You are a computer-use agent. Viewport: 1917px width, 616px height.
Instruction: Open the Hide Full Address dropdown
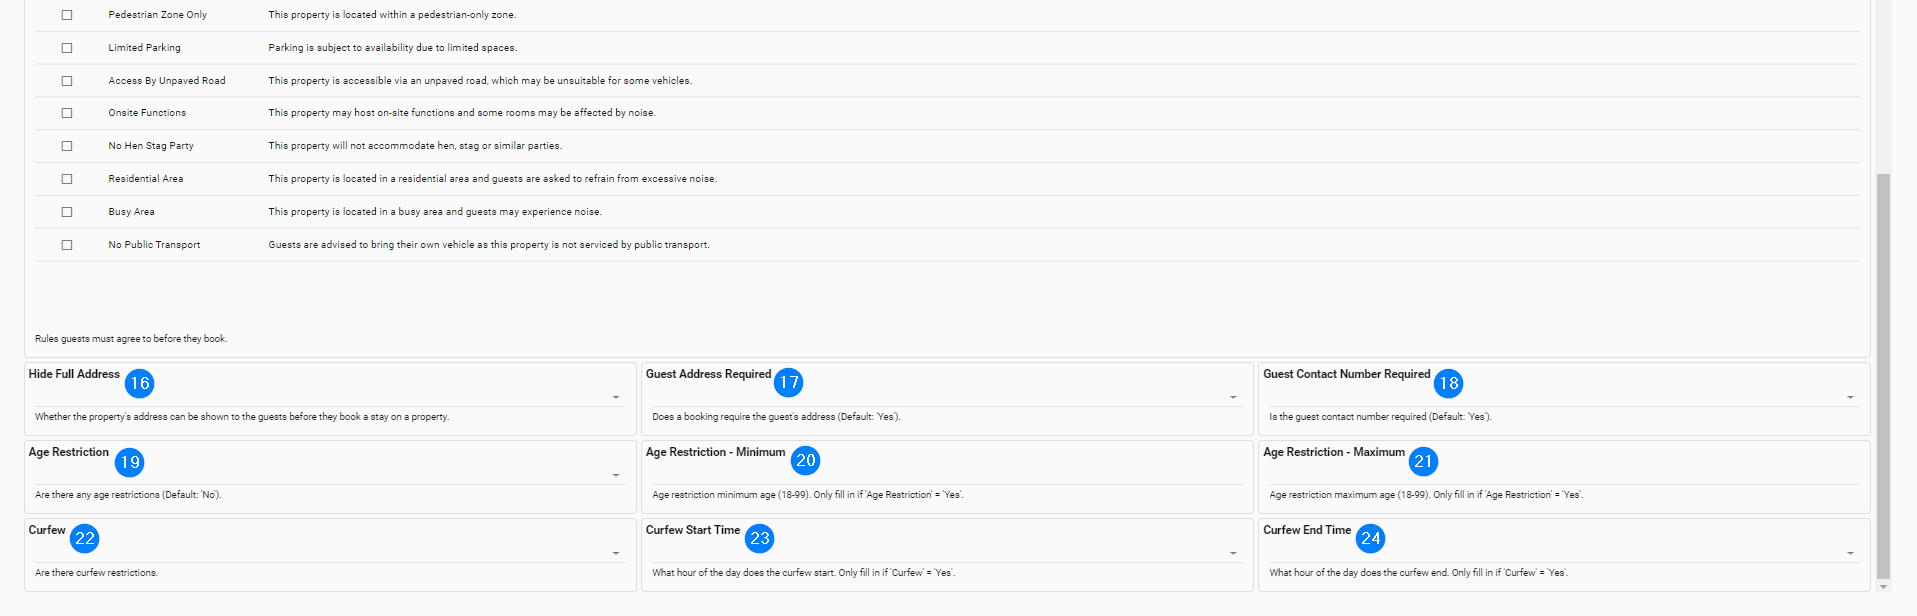pyautogui.click(x=616, y=397)
